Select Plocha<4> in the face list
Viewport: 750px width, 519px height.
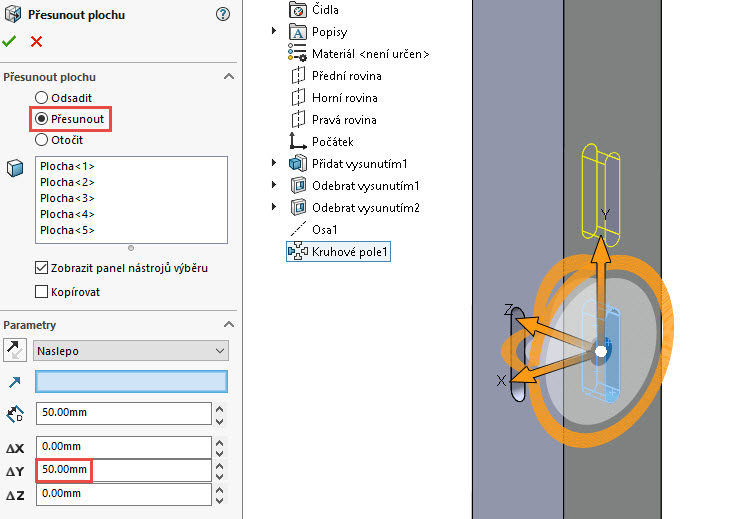click(67, 214)
